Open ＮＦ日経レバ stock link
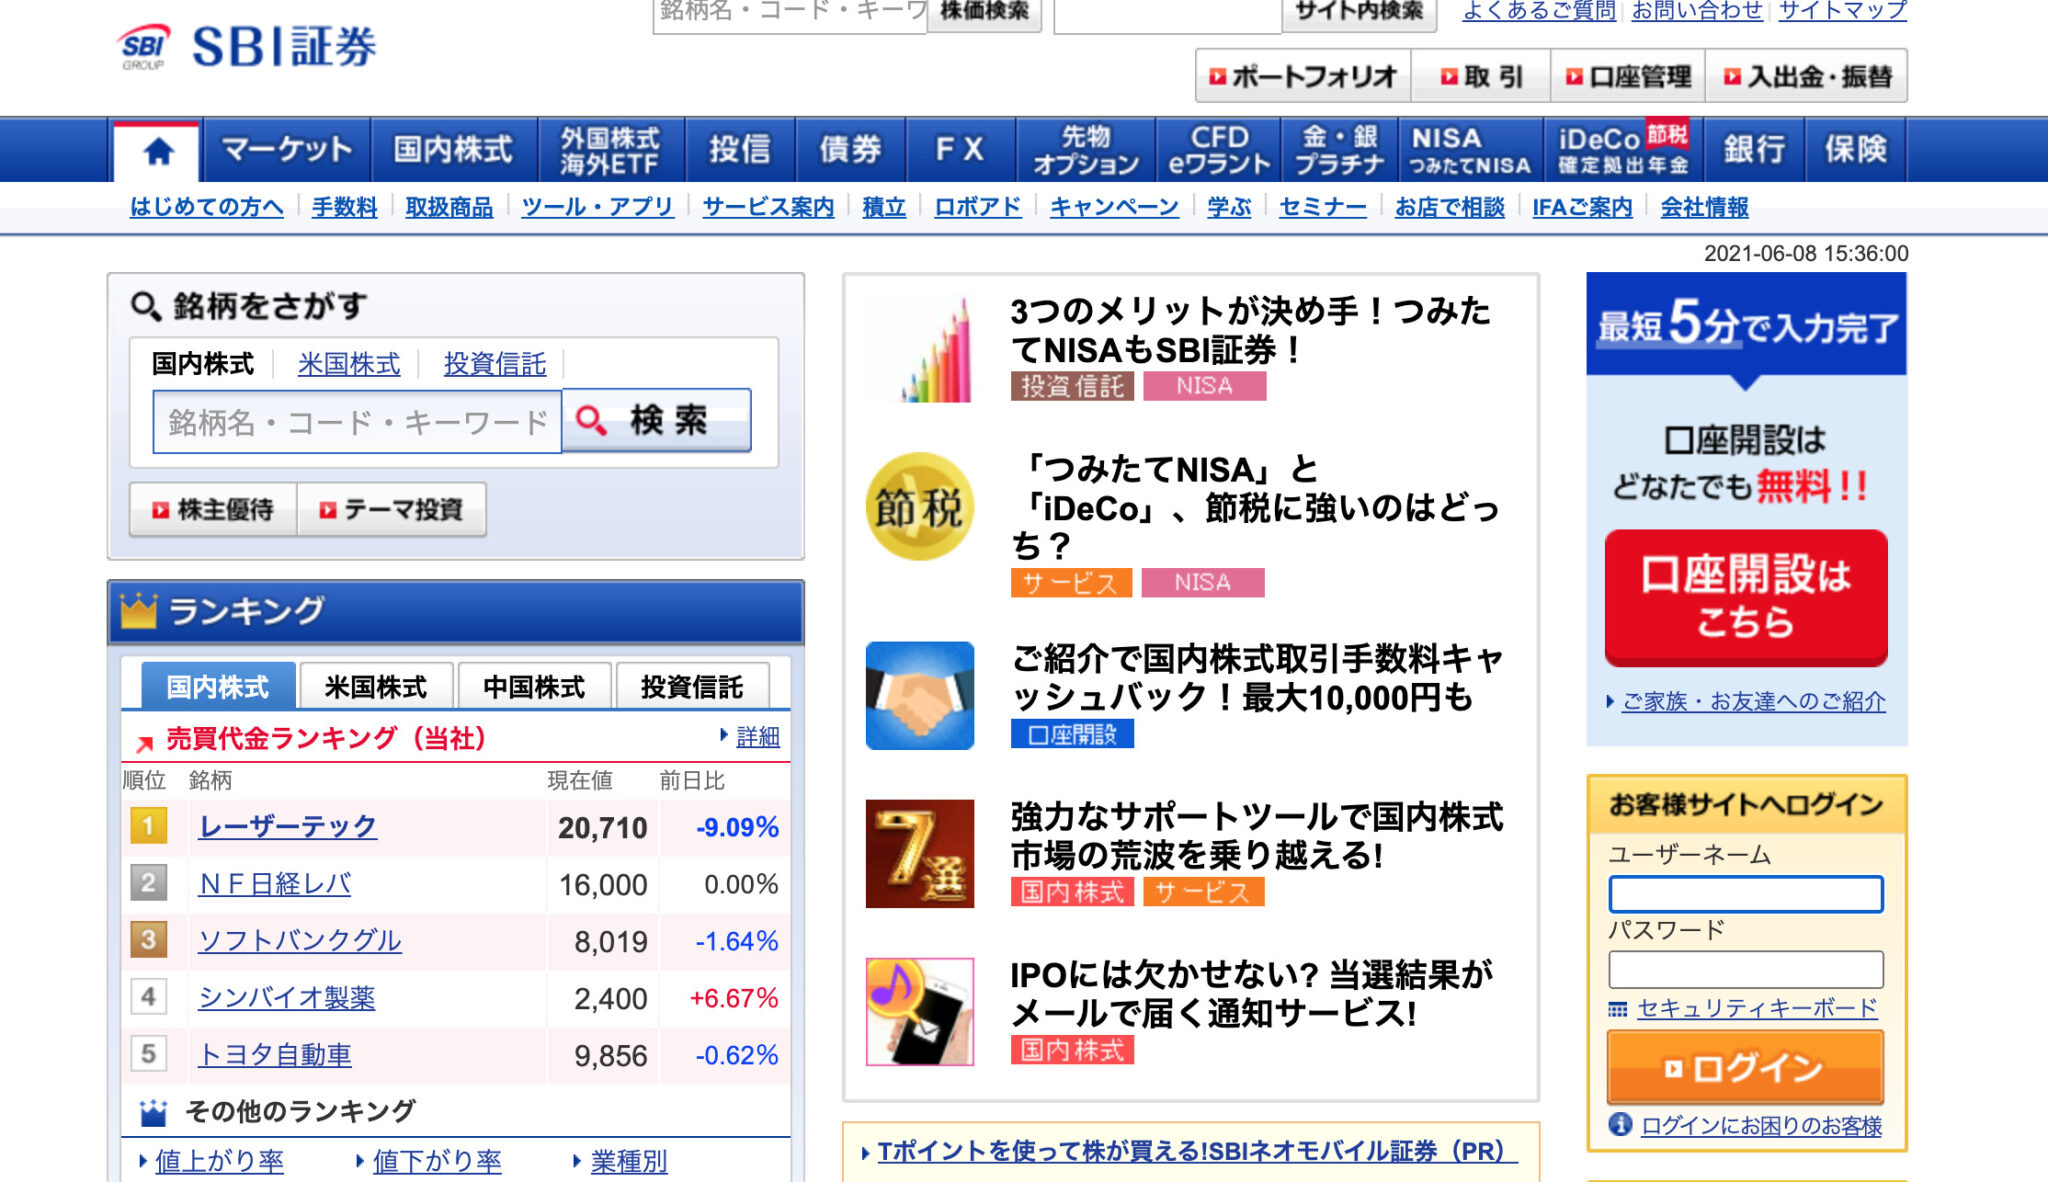Viewport: 2048px width, 1182px height. [x=275, y=884]
